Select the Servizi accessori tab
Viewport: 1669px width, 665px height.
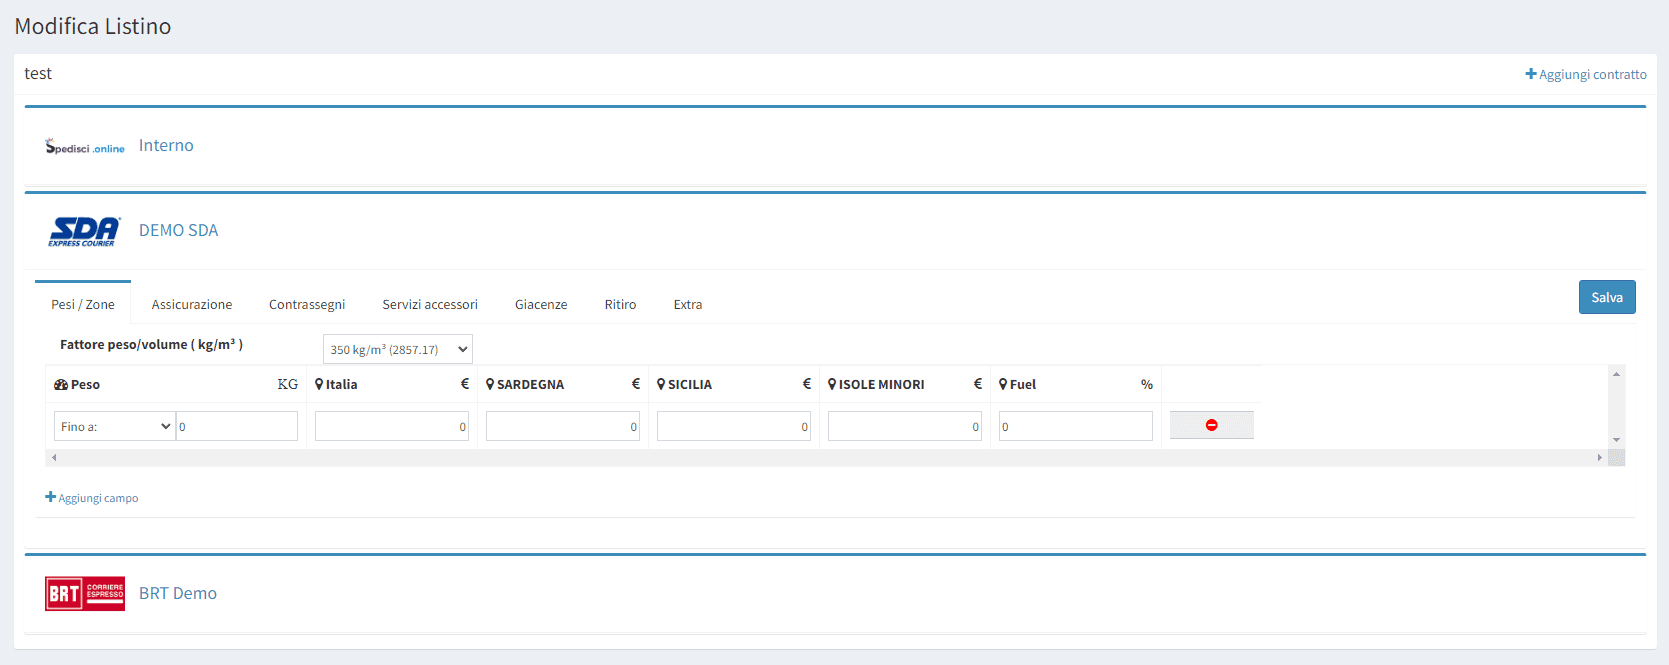pyautogui.click(x=430, y=305)
